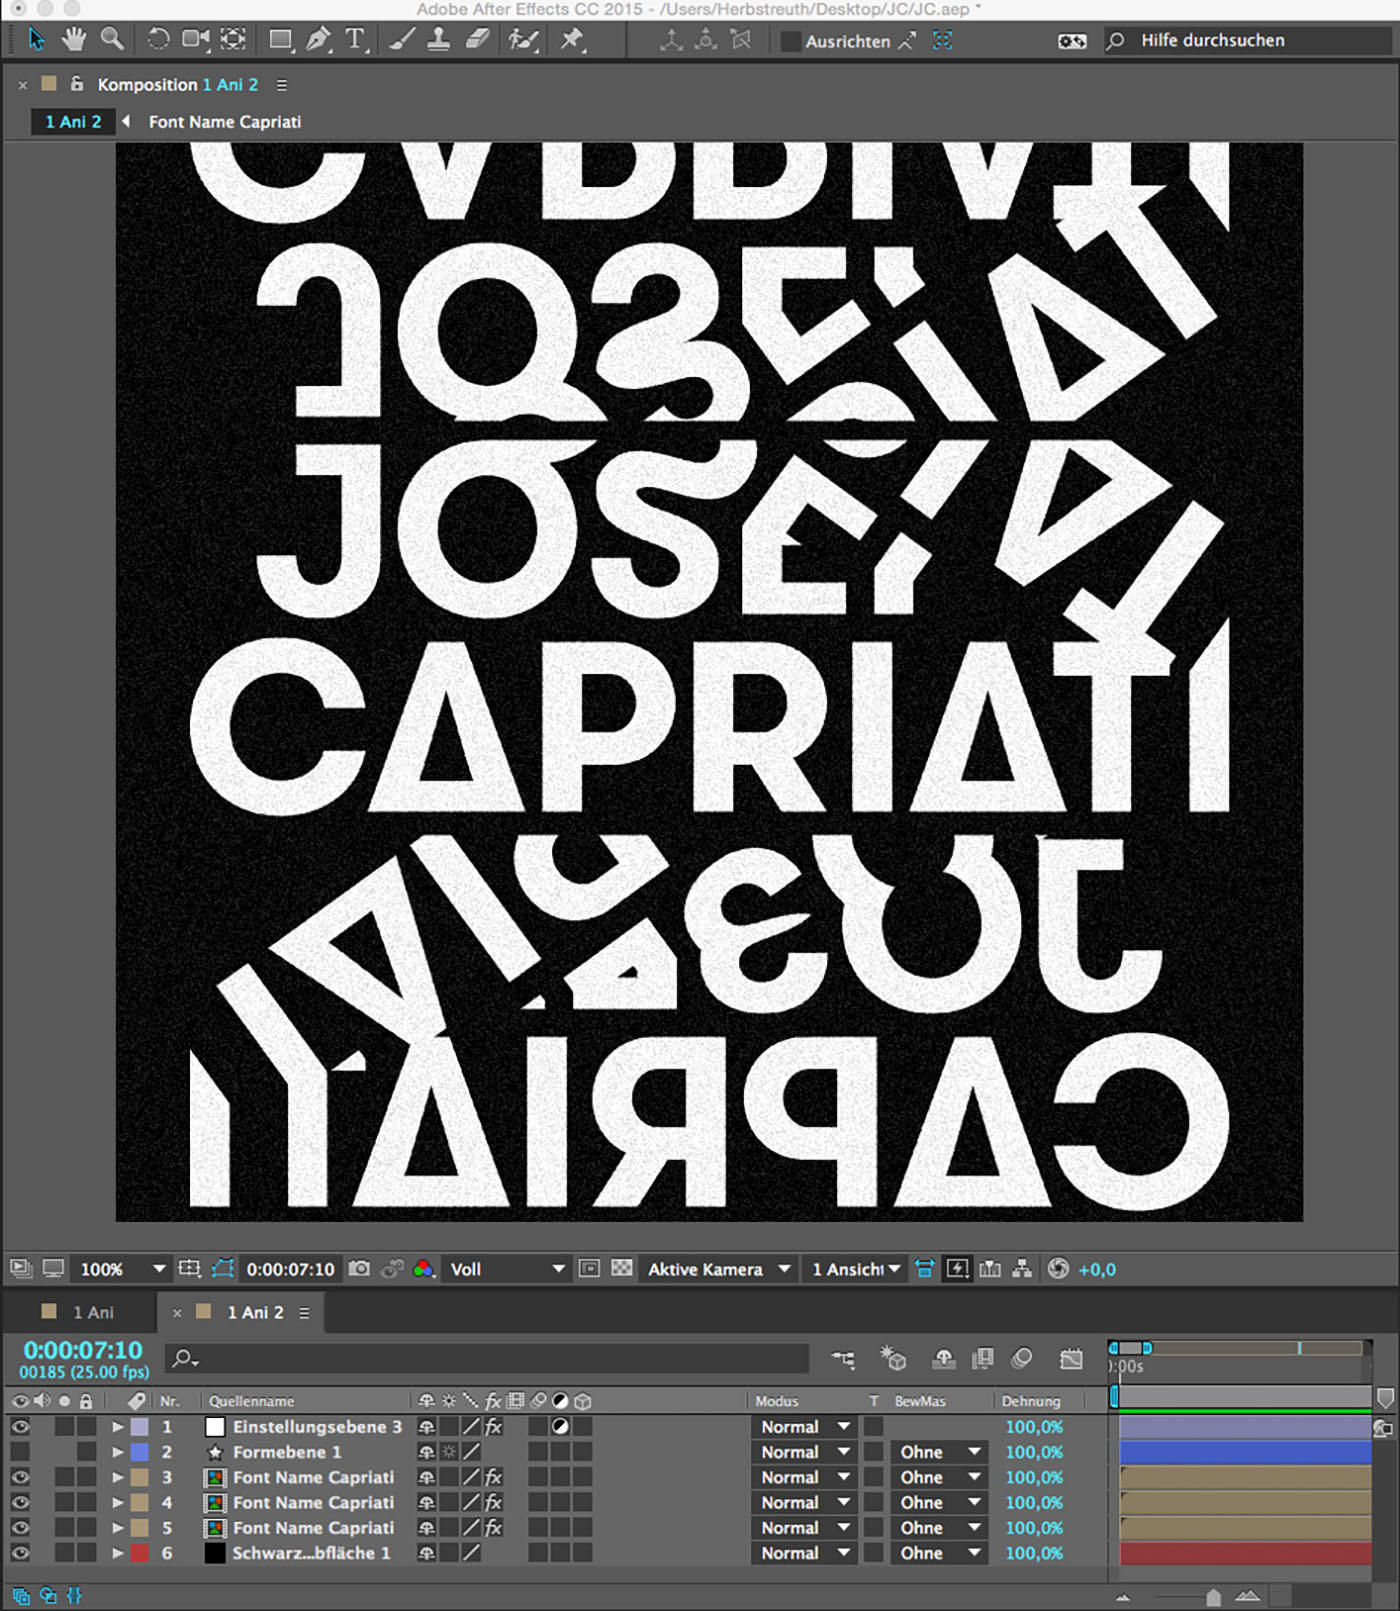Toggle adjustment layer switch on Einstellungsebene 3
The width and height of the screenshot is (1400, 1611).
coord(561,1427)
